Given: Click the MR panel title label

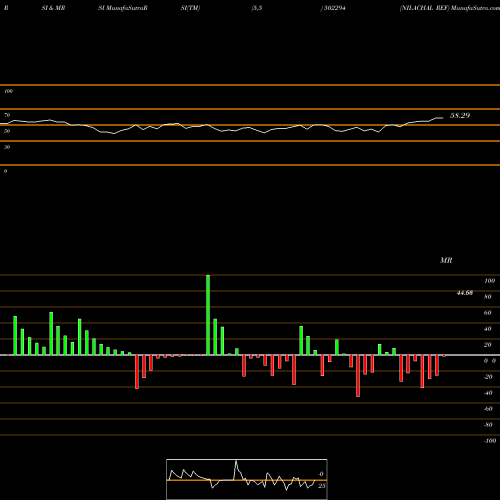Looking at the screenshot, I should pyautogui.click(x=446, y=260).
